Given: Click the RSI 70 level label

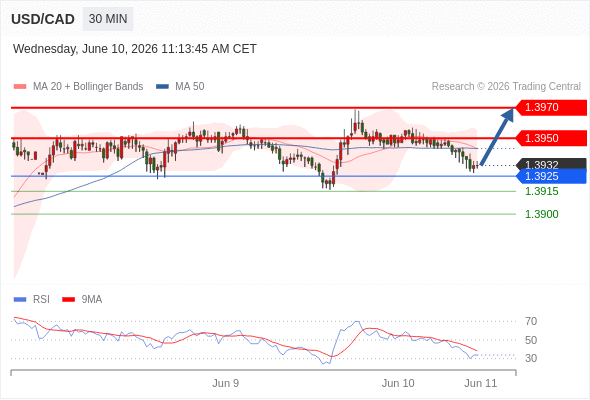Looking at the screenshot, I should pos(531,321).
